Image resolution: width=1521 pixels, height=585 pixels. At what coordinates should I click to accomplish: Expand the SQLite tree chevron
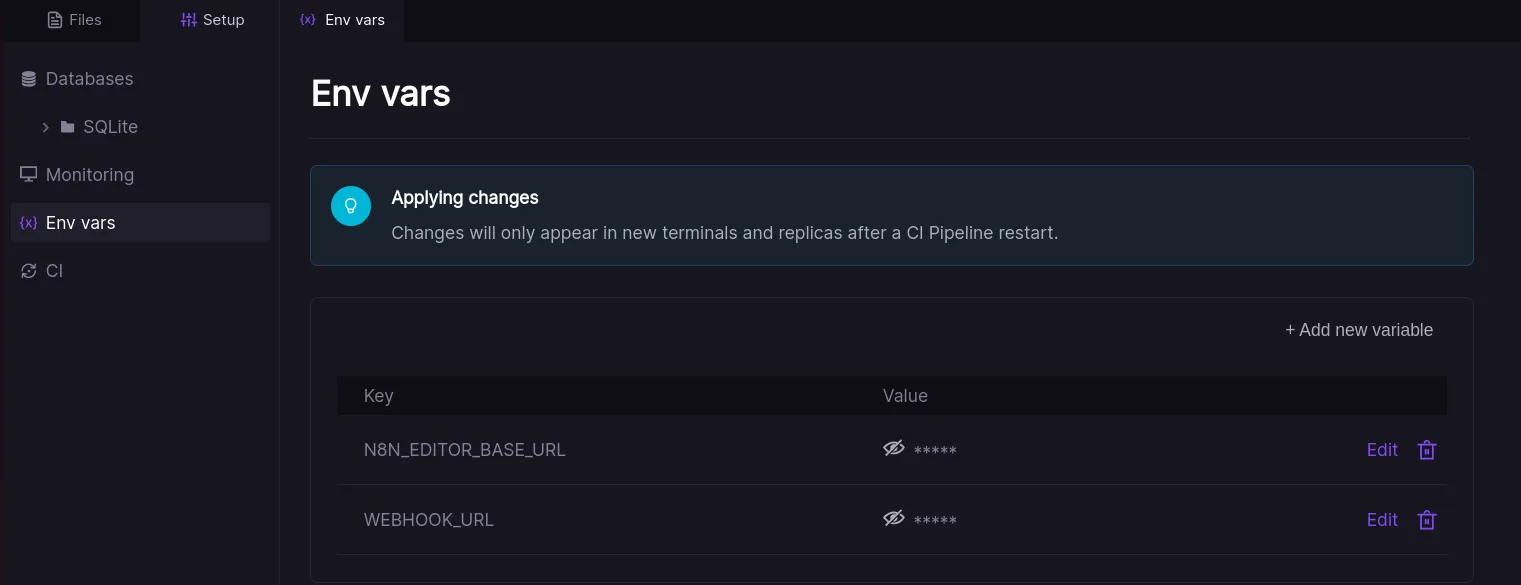tap(45, 127)
